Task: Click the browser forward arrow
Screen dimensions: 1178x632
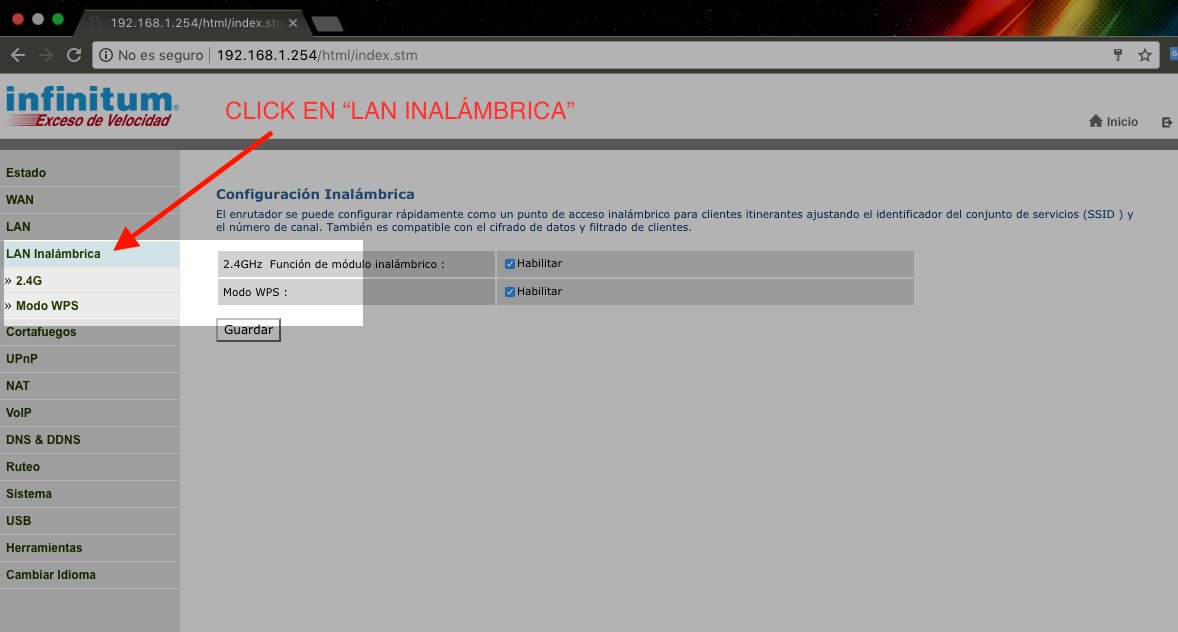Action: point(46,55)
